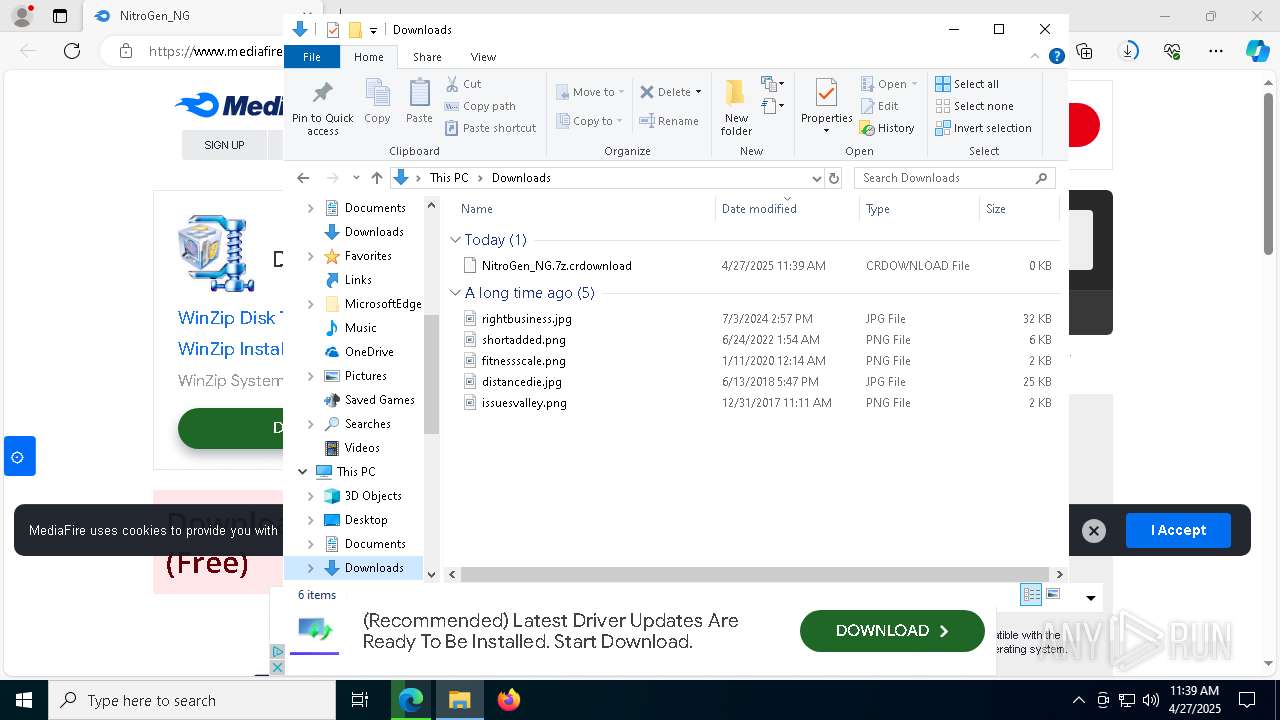Click the Copy ribbon icon

click(x=377, y=101)
